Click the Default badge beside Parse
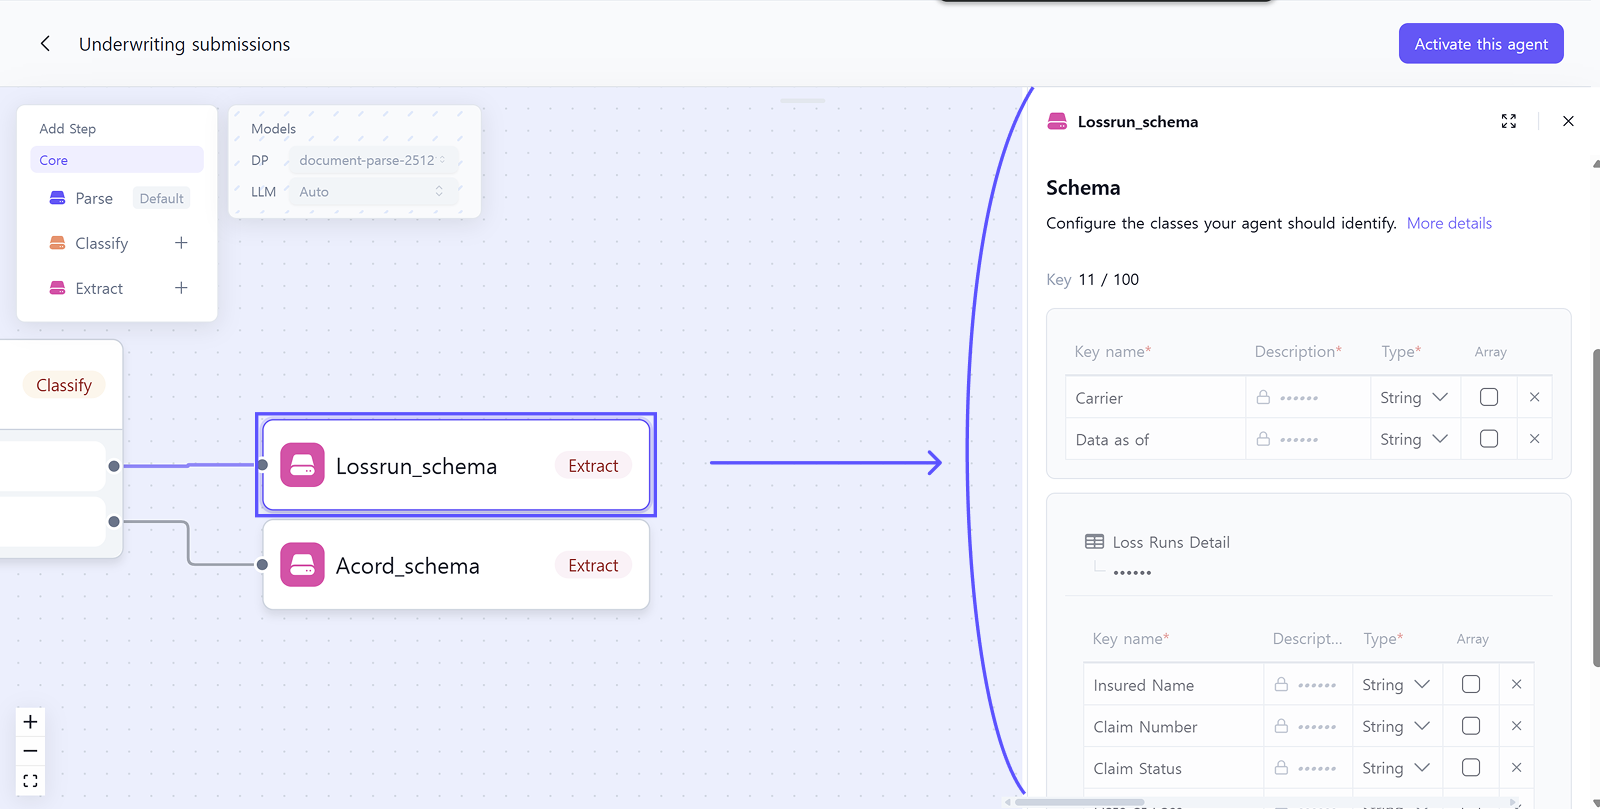The image size is (1600, 809). tap(161, 198)
